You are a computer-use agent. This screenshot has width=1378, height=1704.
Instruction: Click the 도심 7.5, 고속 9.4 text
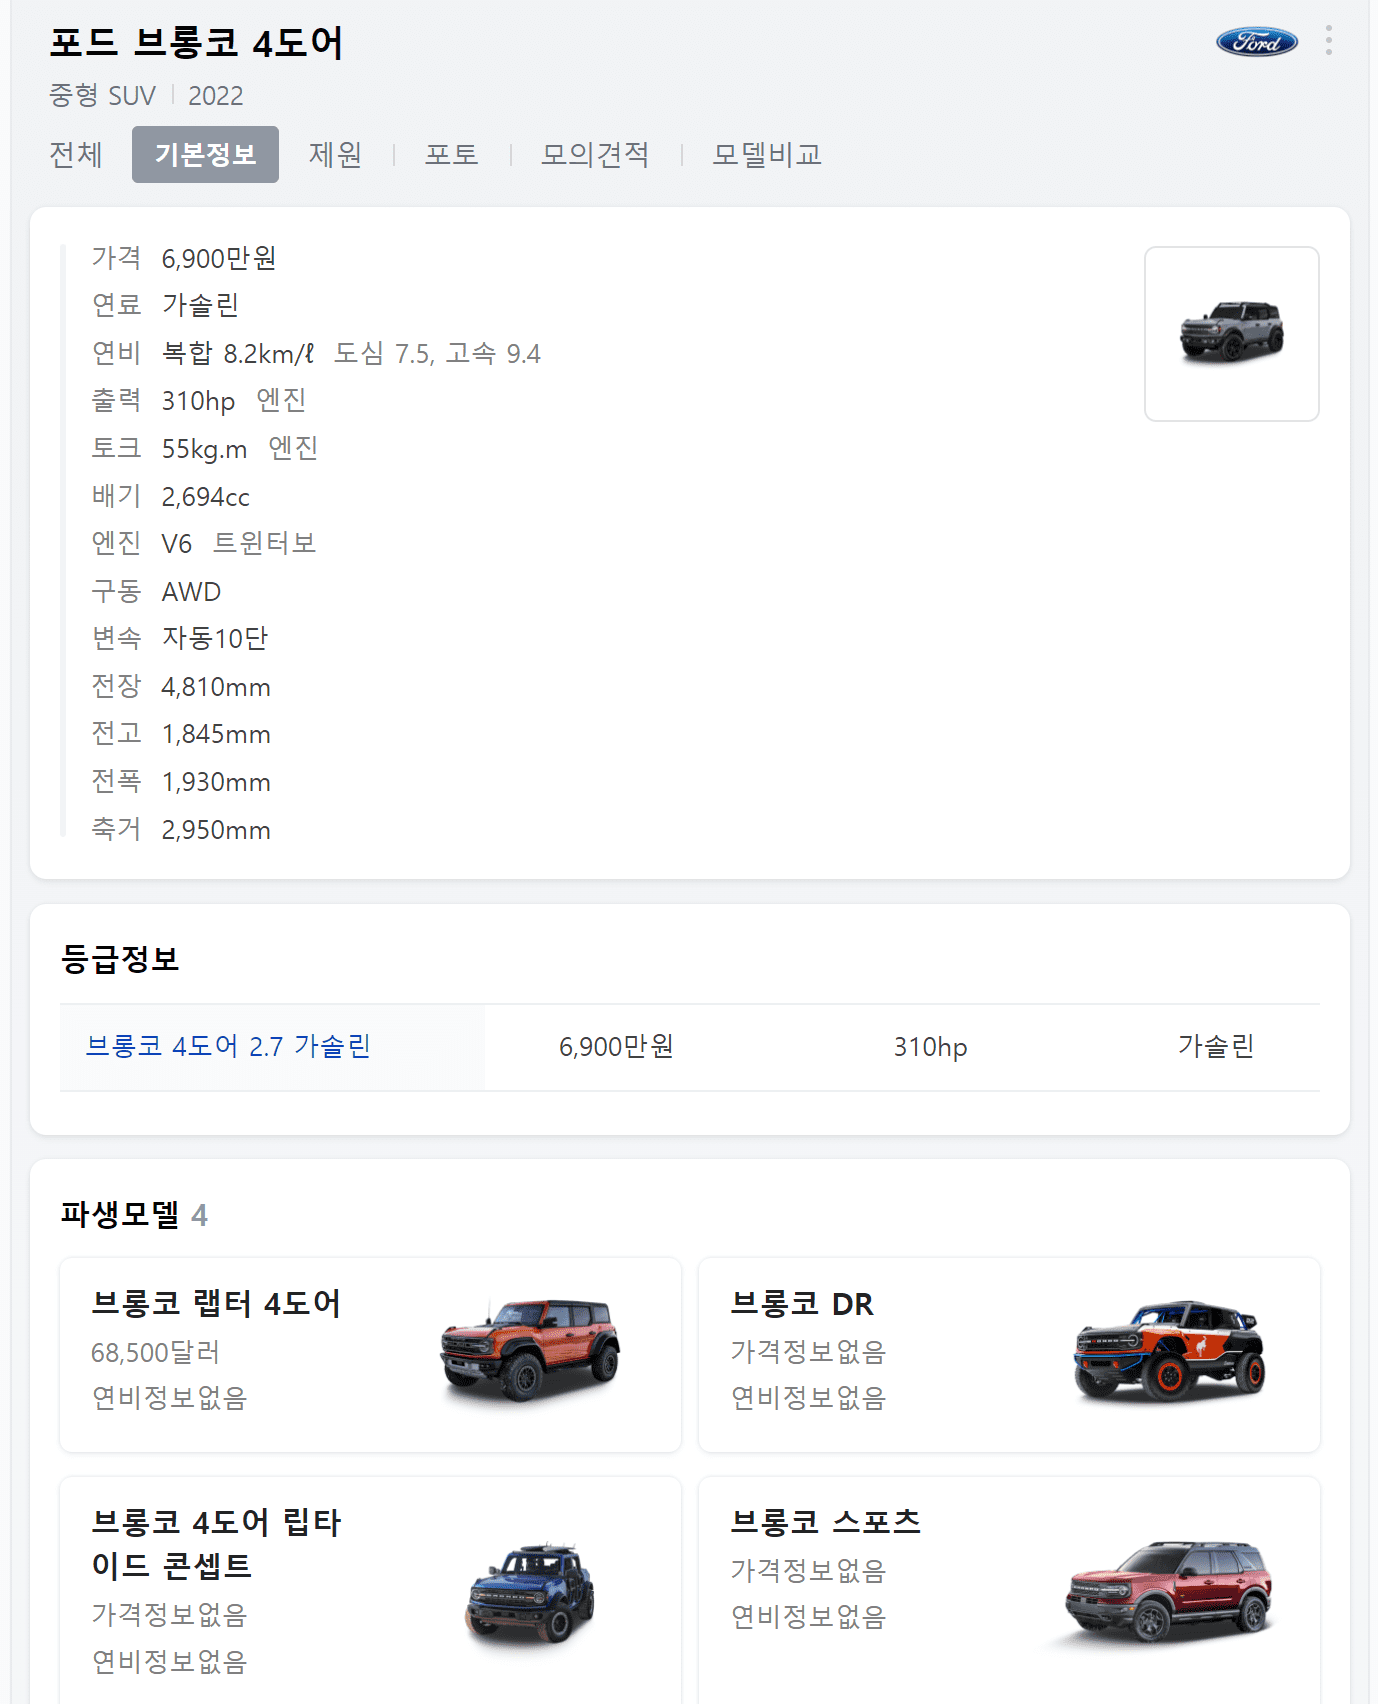(x=437, y=354)
